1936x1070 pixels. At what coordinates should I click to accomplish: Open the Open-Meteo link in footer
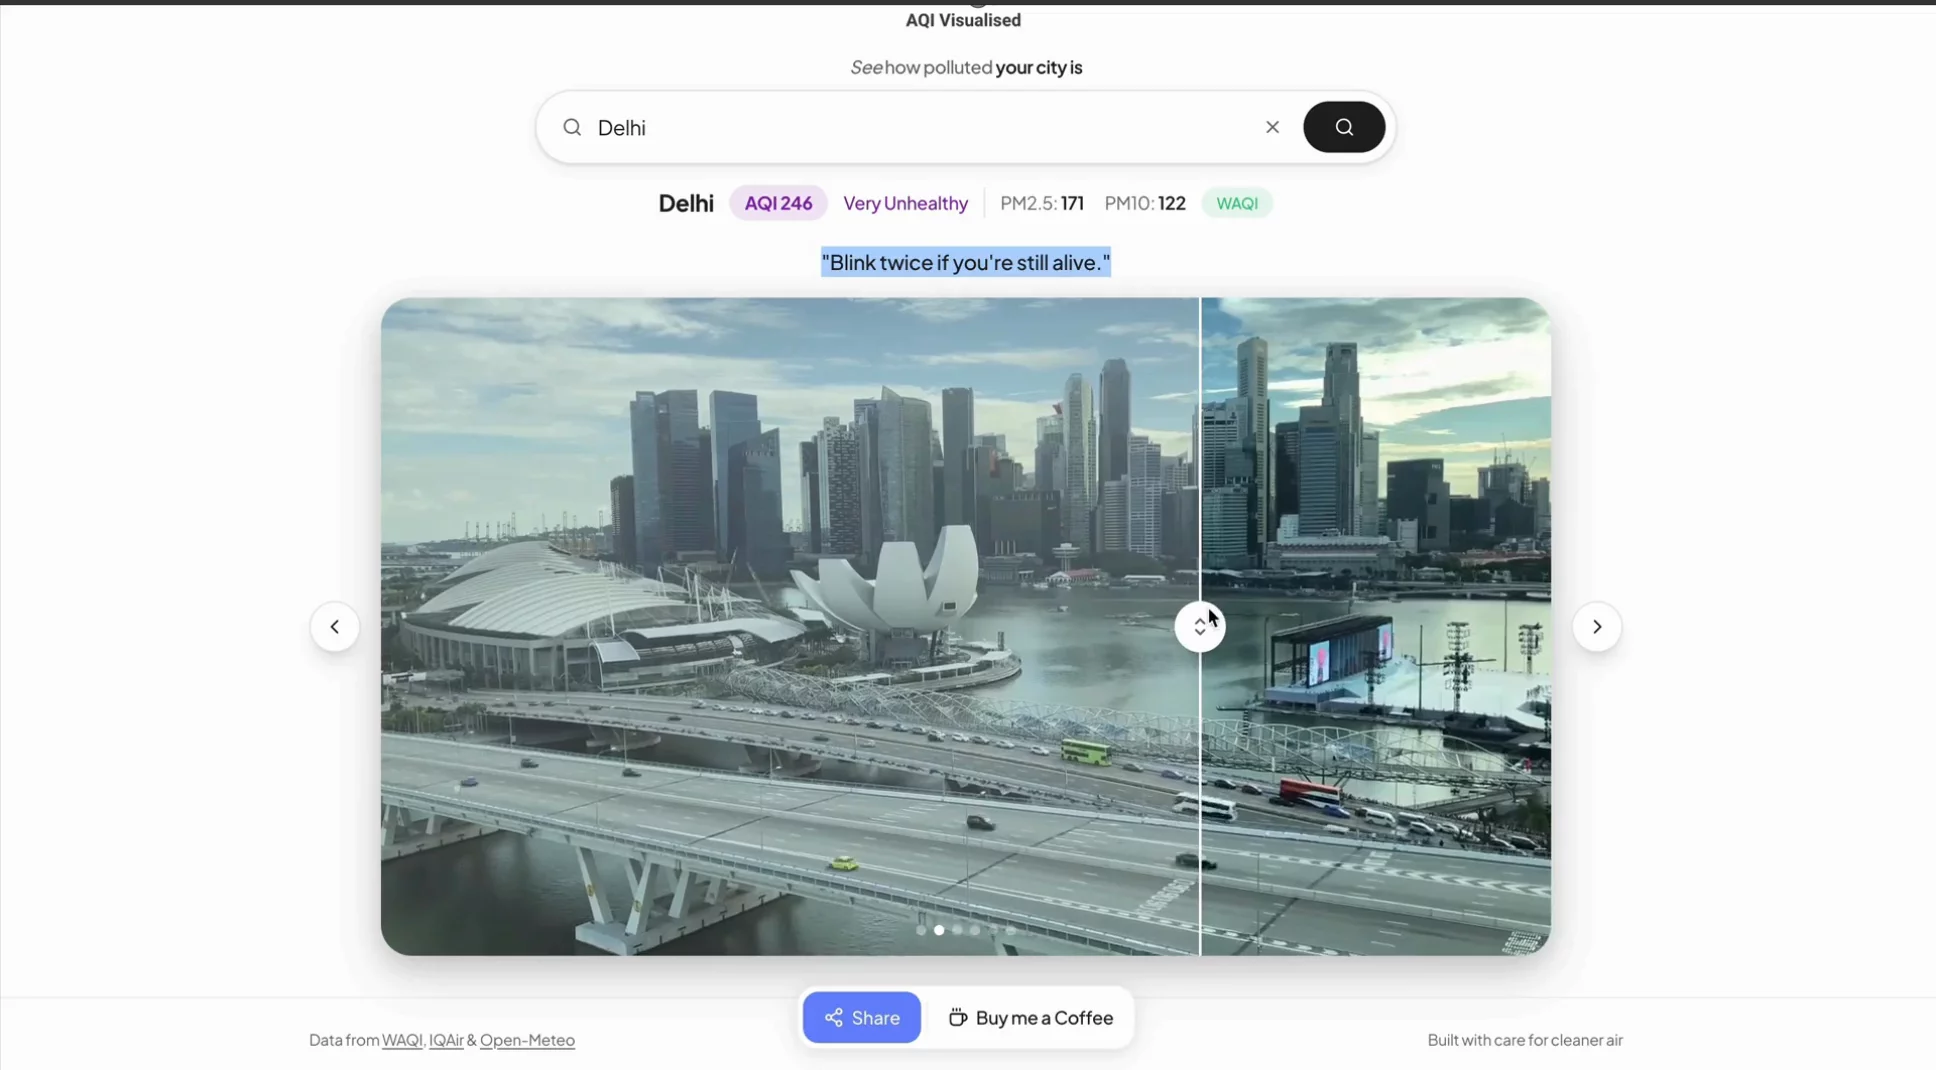click(527, 1040)
